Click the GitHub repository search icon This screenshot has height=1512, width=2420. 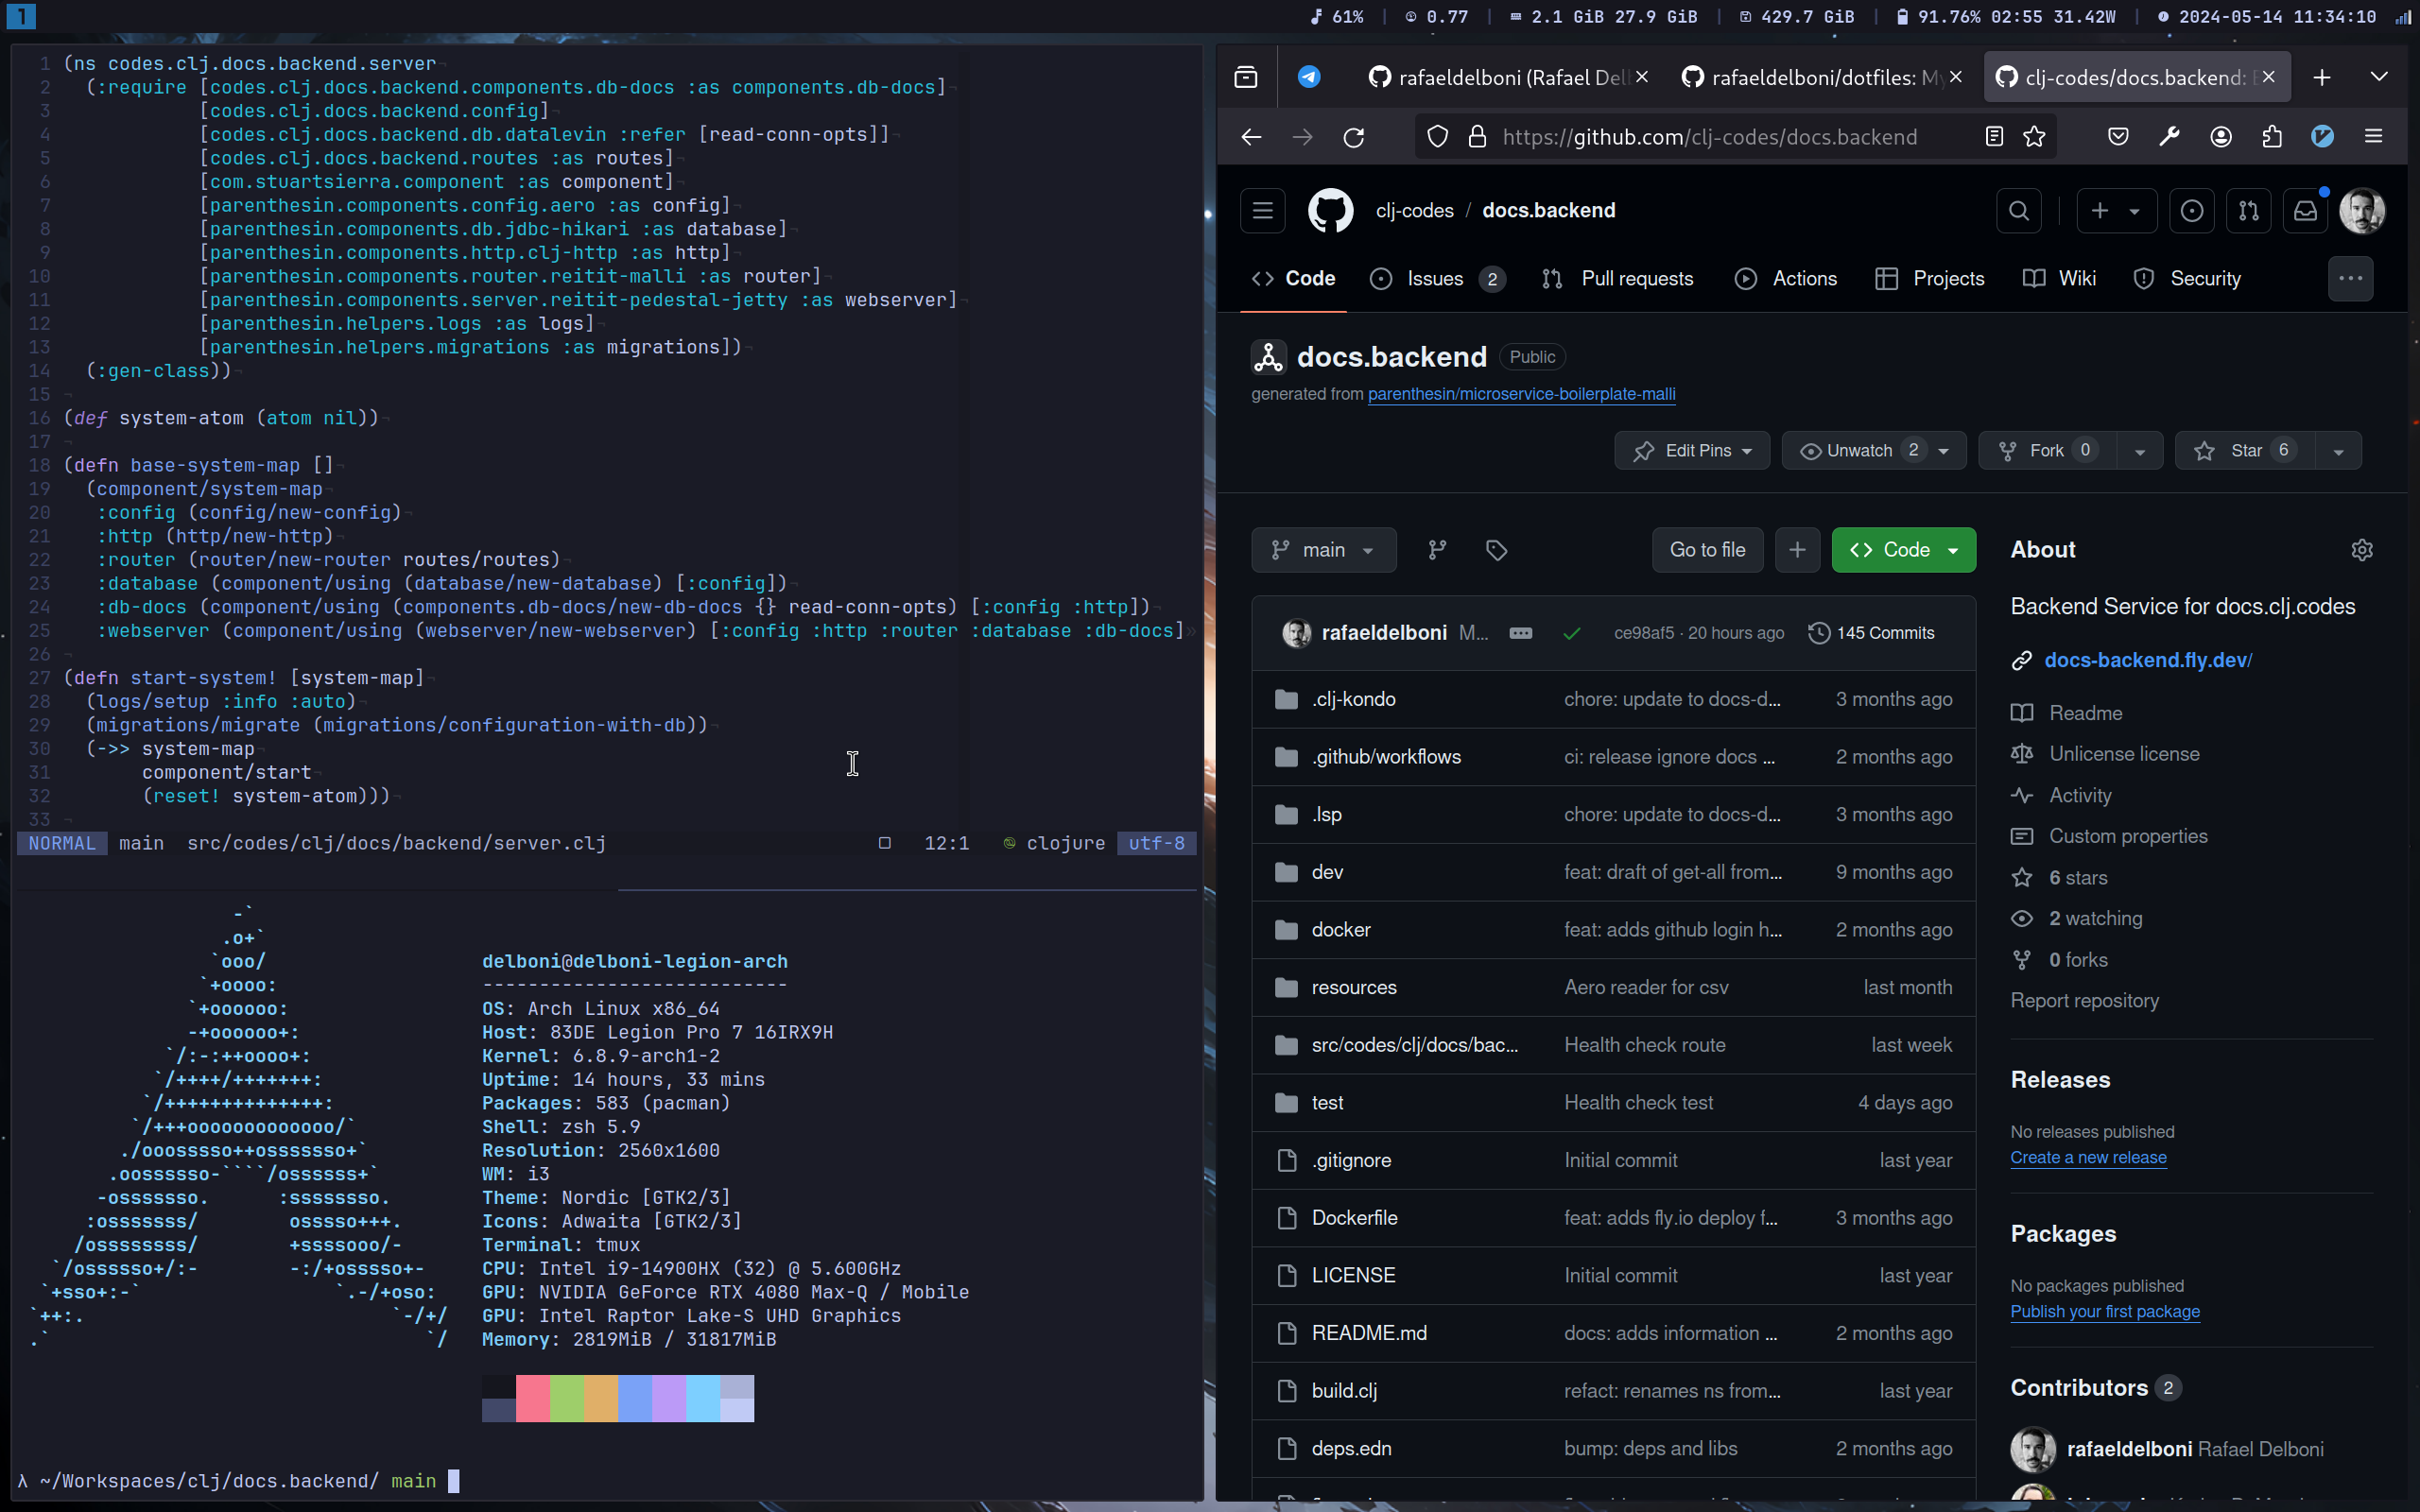tap(2019, 209)
